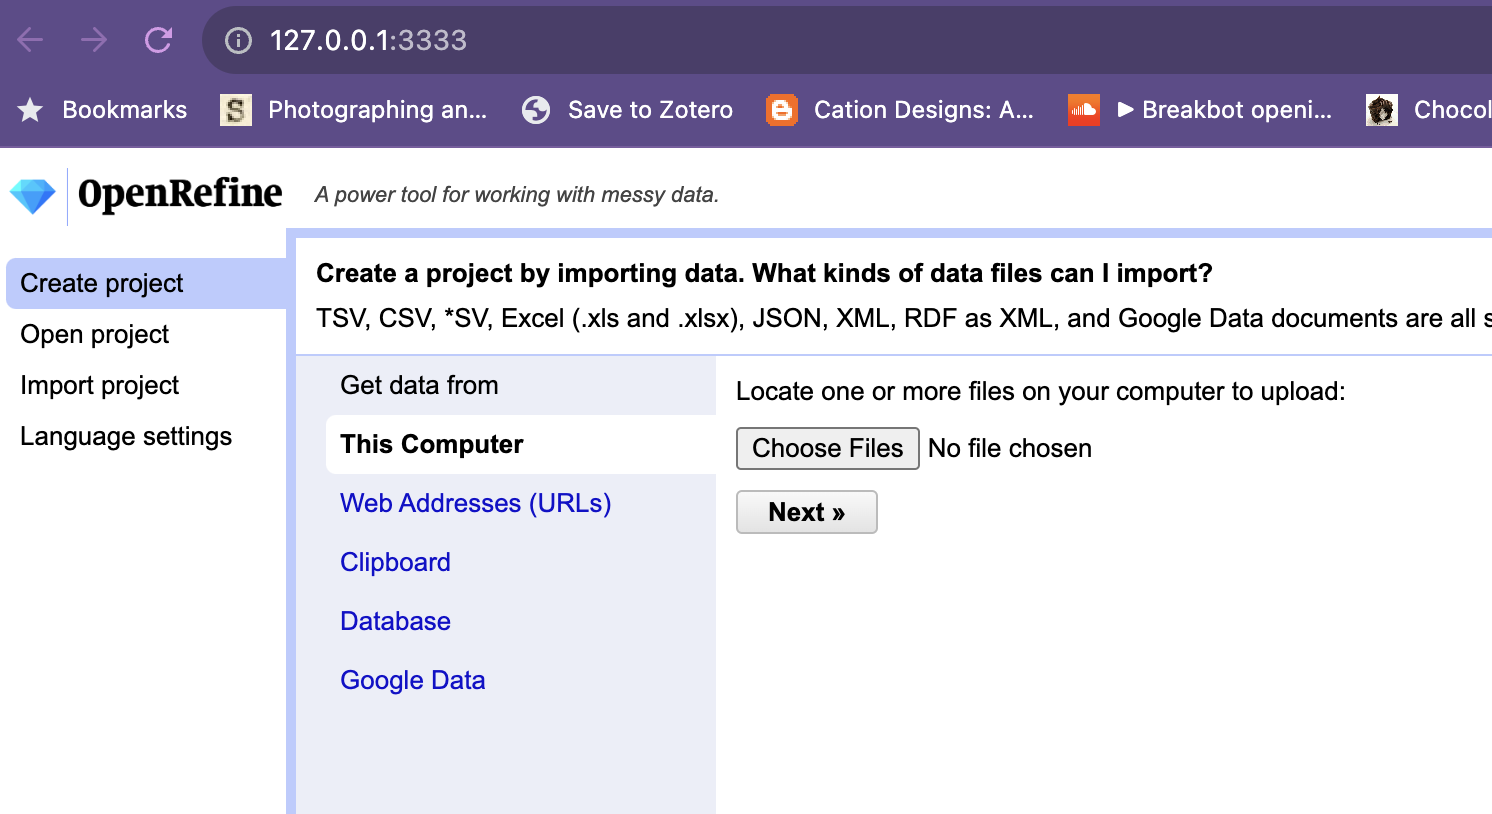
Task: Click the Save to Zotero globe icon
Action: pos(536,110)
